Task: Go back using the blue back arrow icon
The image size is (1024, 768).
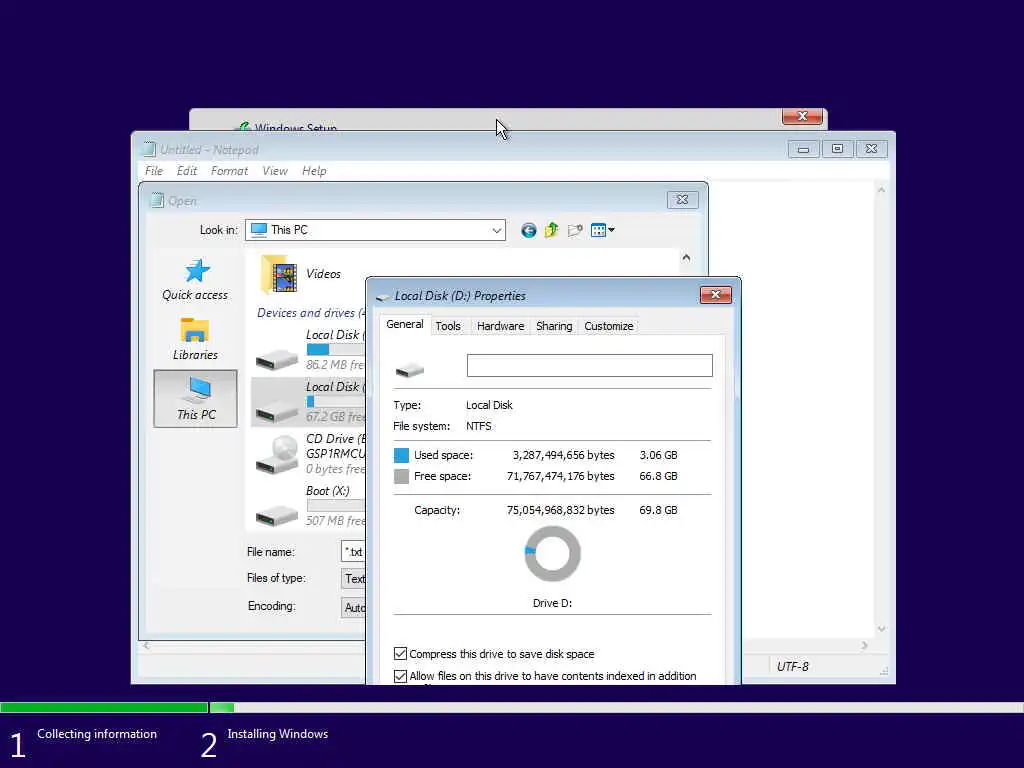Action: point(528,230)
